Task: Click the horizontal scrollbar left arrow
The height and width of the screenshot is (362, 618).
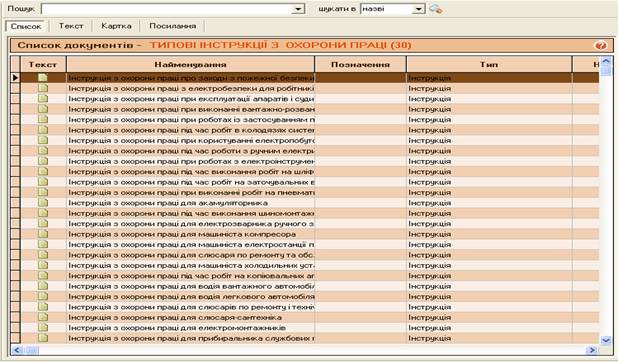Action: pyautogui.click(x=16, y=350)
